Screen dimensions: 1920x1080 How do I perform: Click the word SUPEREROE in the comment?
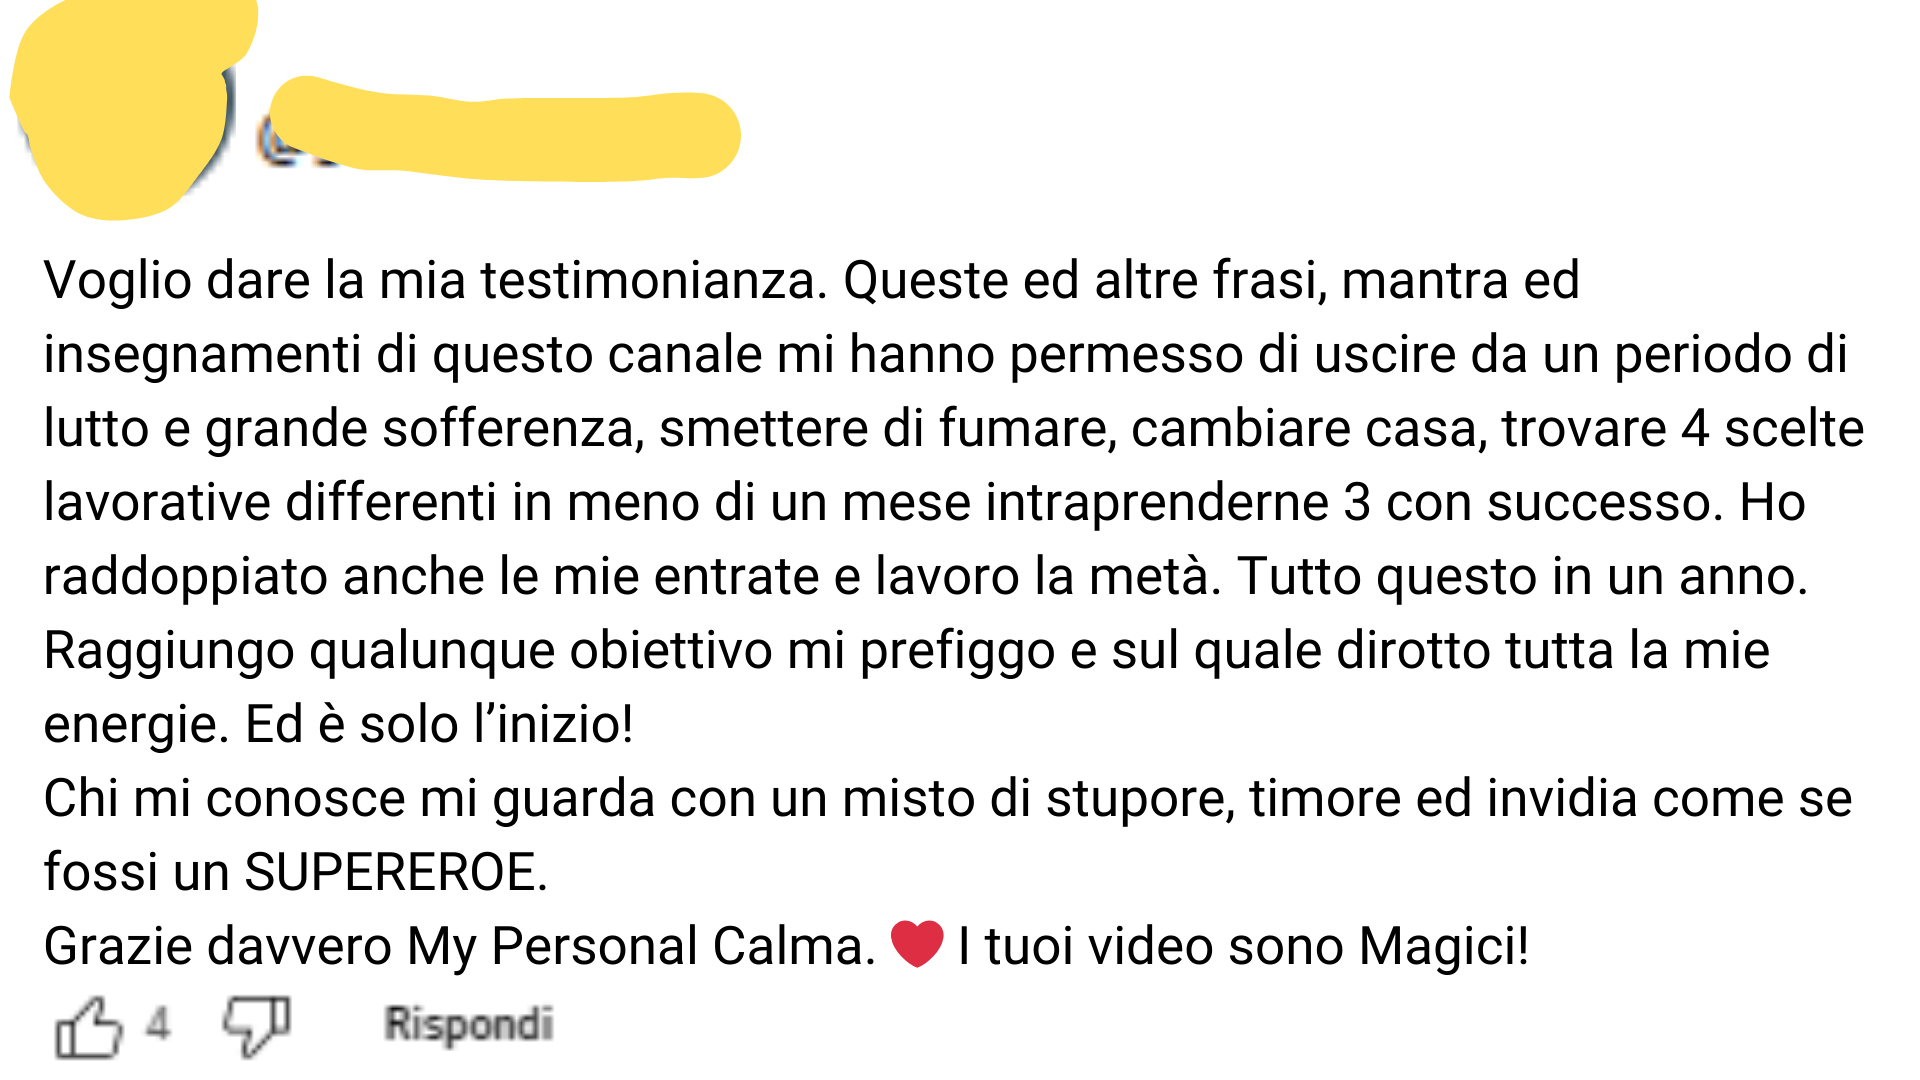tap(396, 872)
